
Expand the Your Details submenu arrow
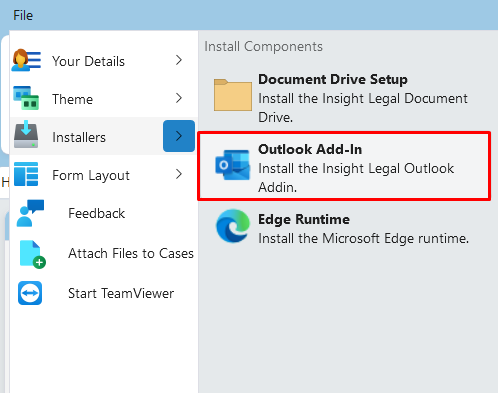(179, 60)
